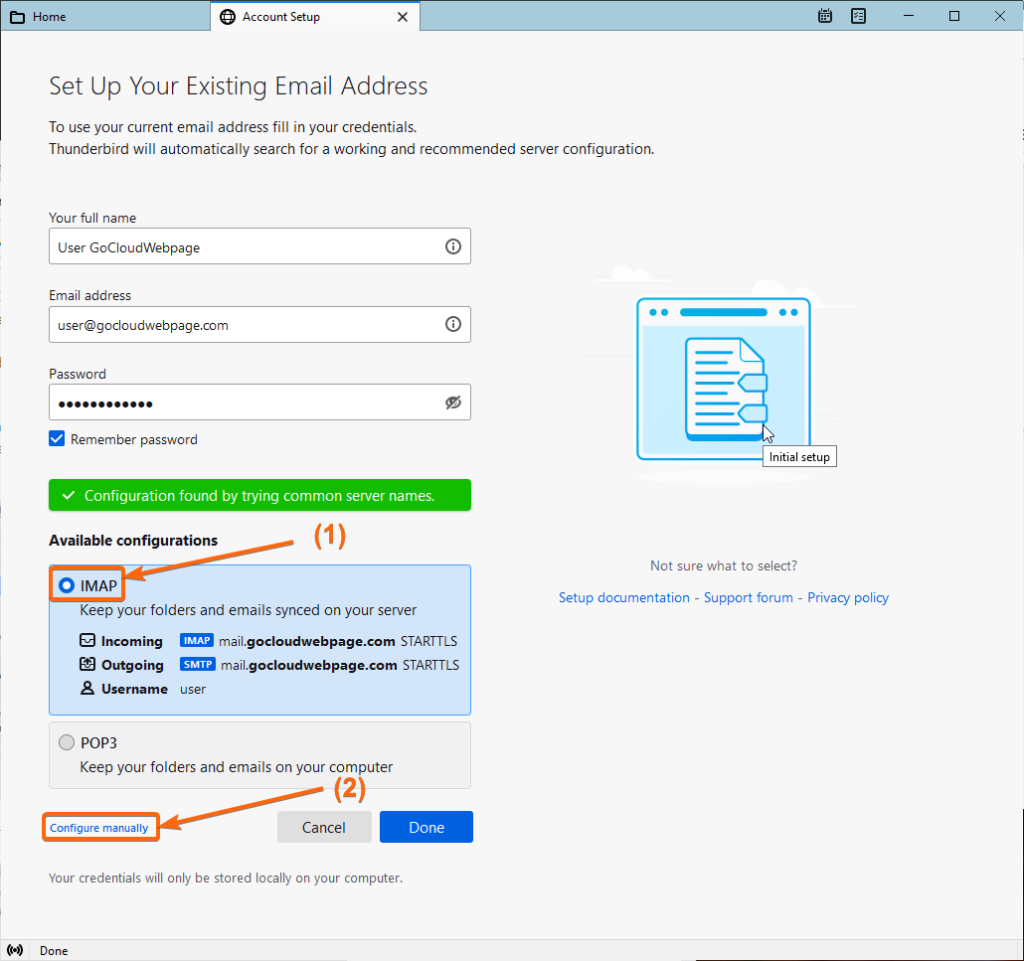The height and width of the screenshot is (961, 1024).
Task: Select the IMAP radio button
Action: pyautogui.click(x=66, y=584)
